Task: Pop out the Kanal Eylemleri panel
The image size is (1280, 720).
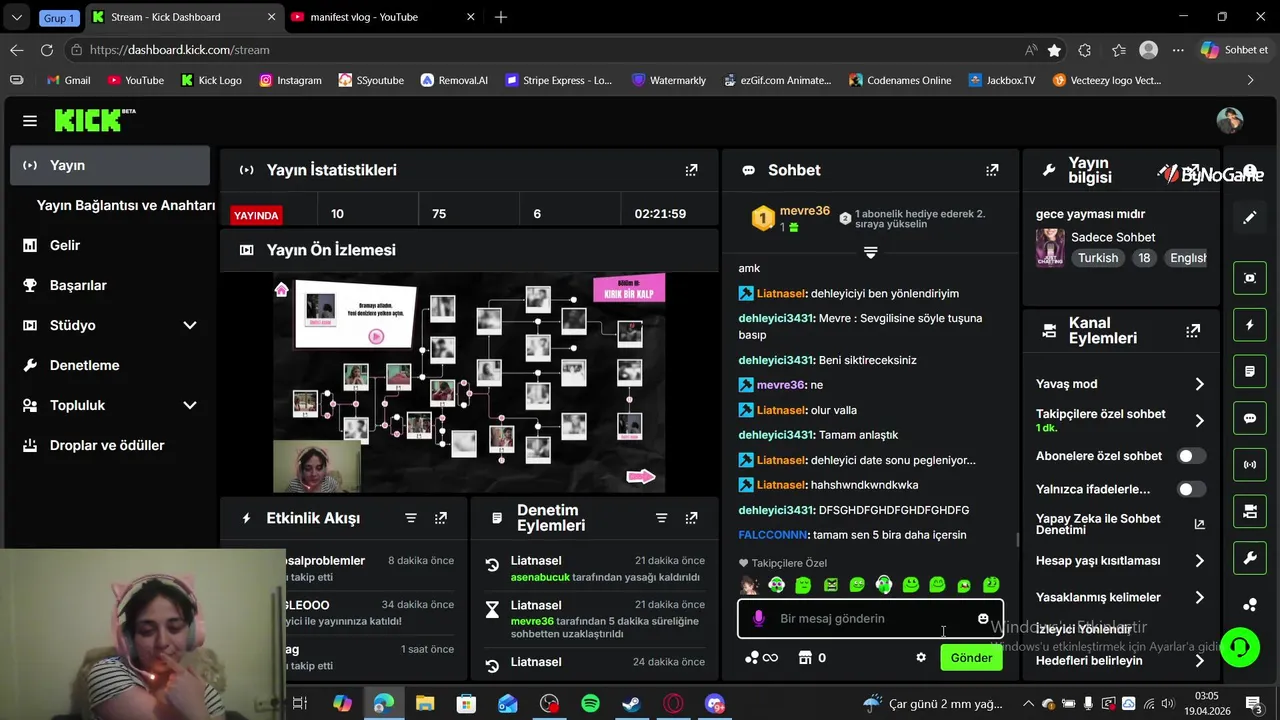Action: click(1192, 330)
